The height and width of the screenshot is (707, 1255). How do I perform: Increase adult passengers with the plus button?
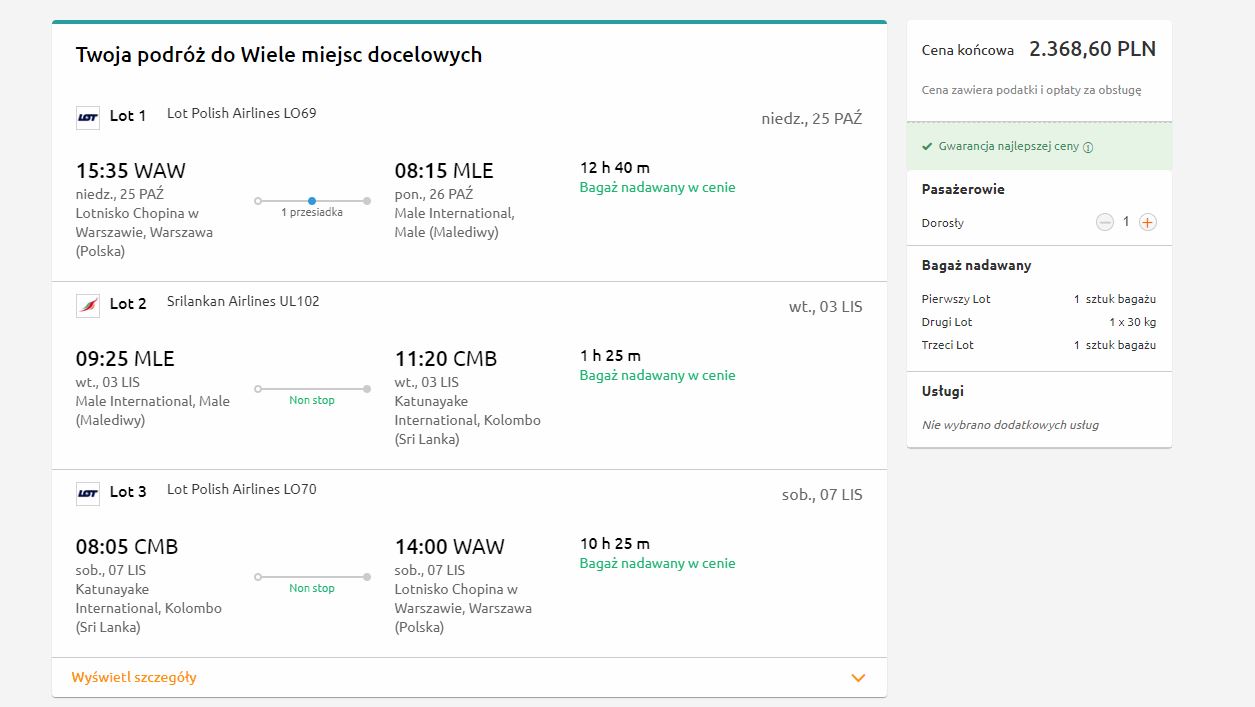[1148, 222]
